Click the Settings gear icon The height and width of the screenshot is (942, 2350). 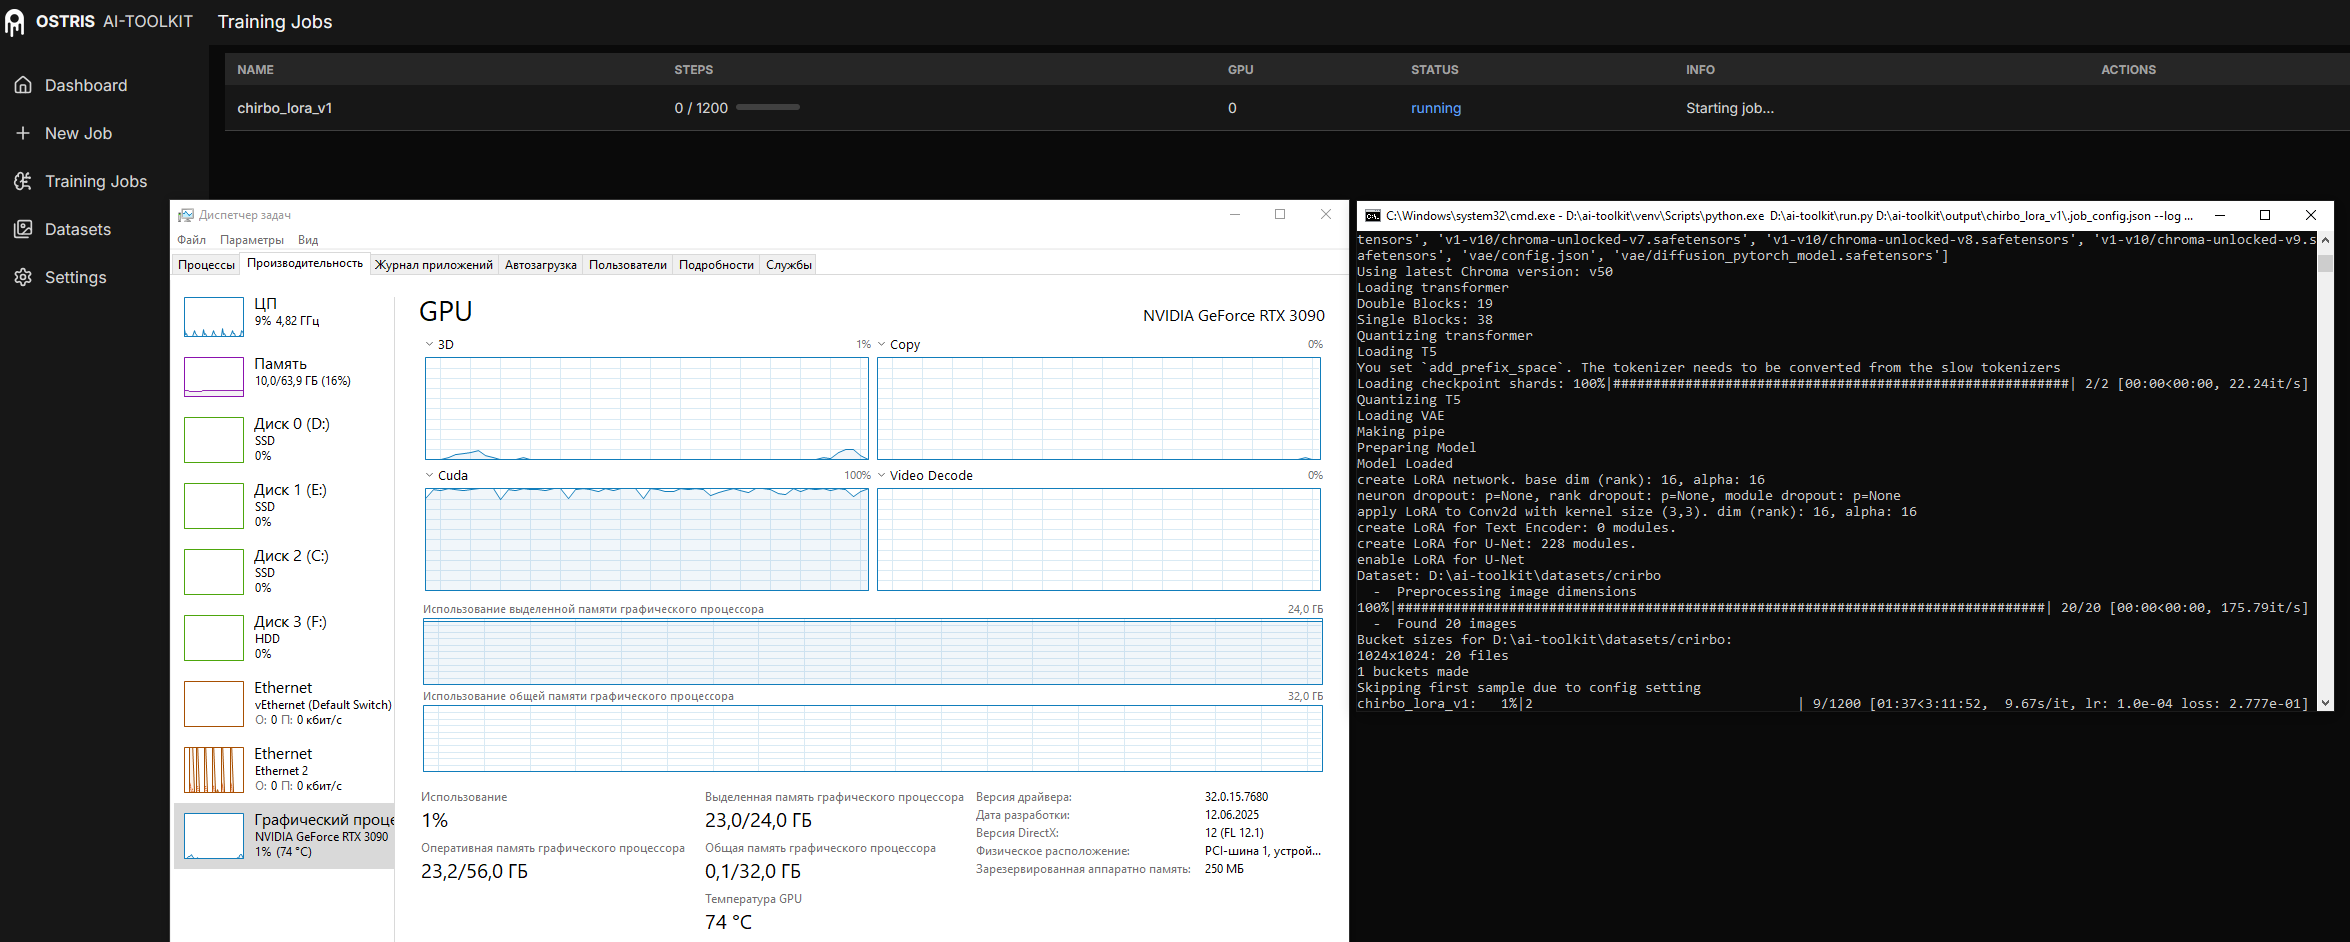[x=23, y=277]
